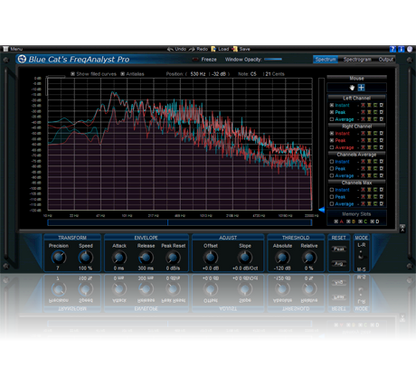
Task: Toggle the Antialias checkbox
Action: (x=123, y=74)
